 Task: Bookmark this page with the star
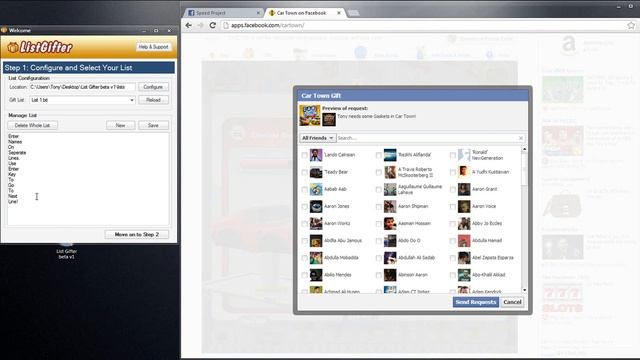[631, 25]
